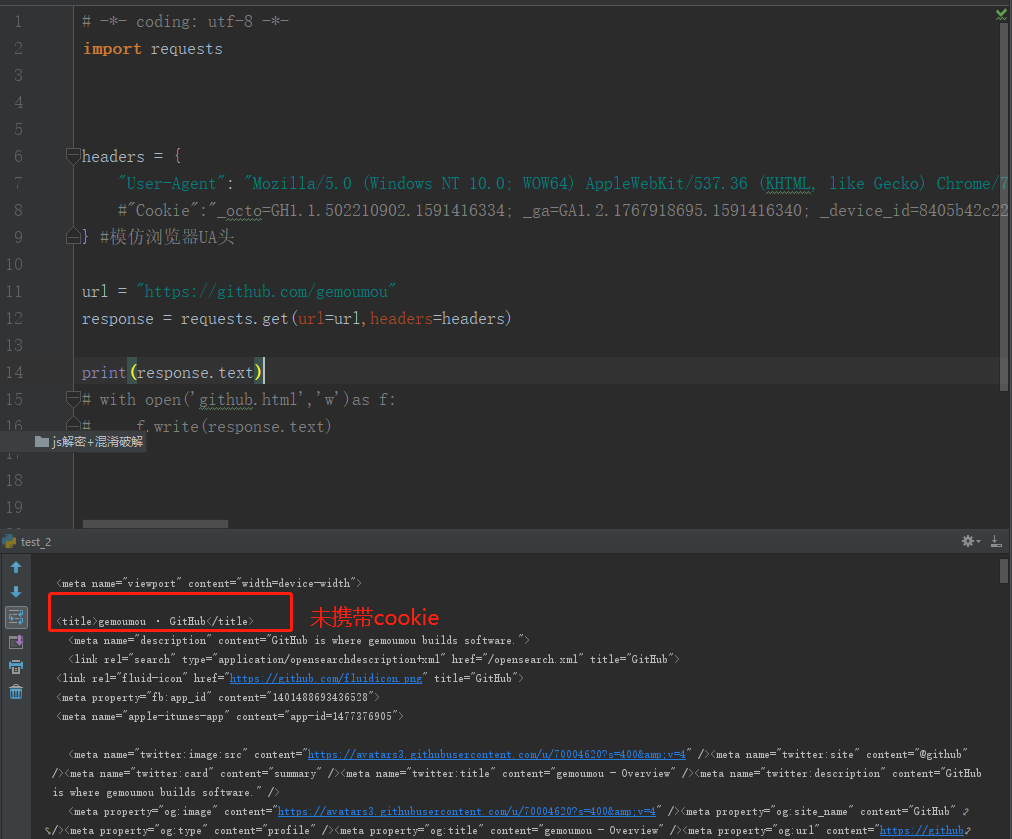Click 'is where gemoumou builds software.' line
Screen dimensions: 1012x839
click(x=166, y=793)
